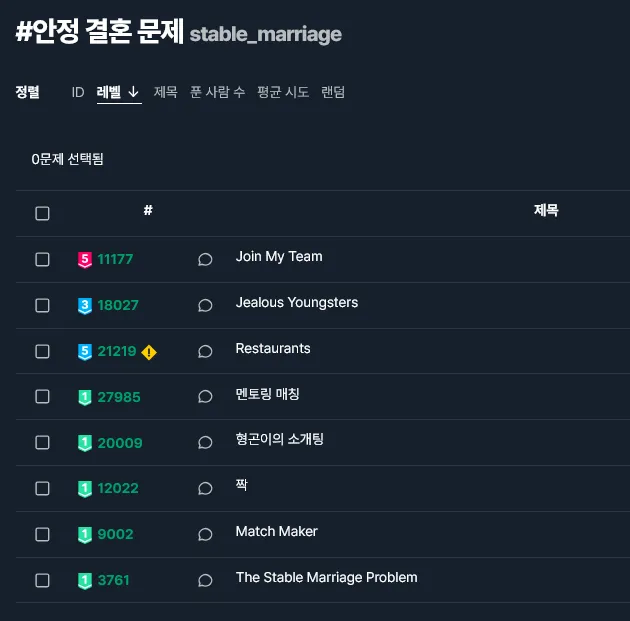The width and height of the screenshot is (630, 621).
Task: Click tier badge icon of problem 11177
Action: (x=85, y=260)
